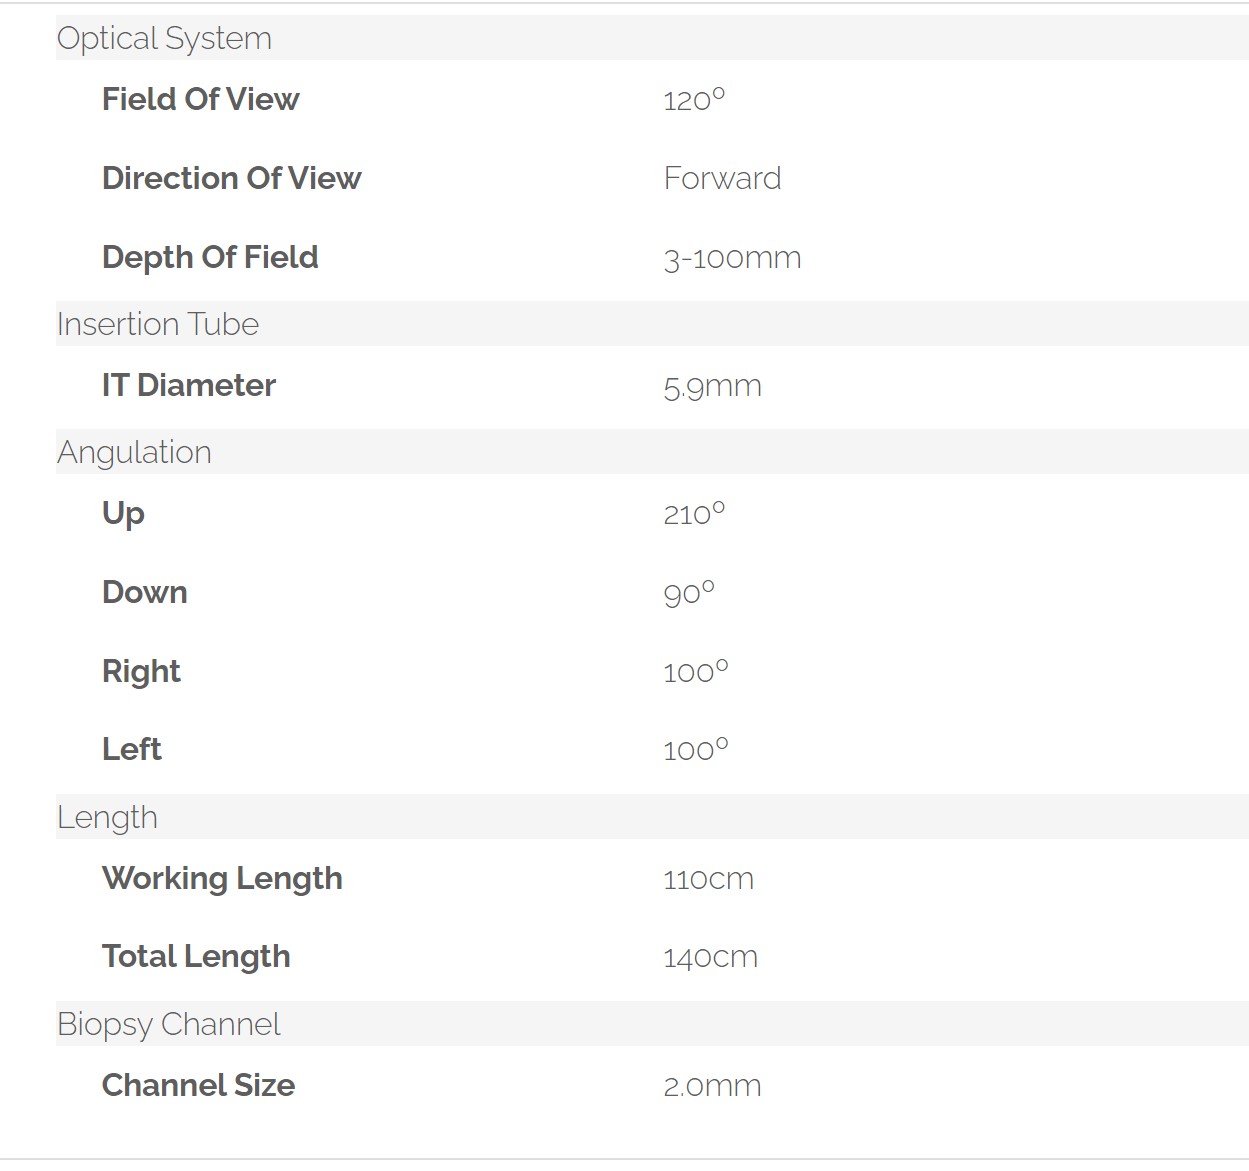Click the 120° field of view value
The height and width of the screenshot is (1171, 1249).
[694, 99]
